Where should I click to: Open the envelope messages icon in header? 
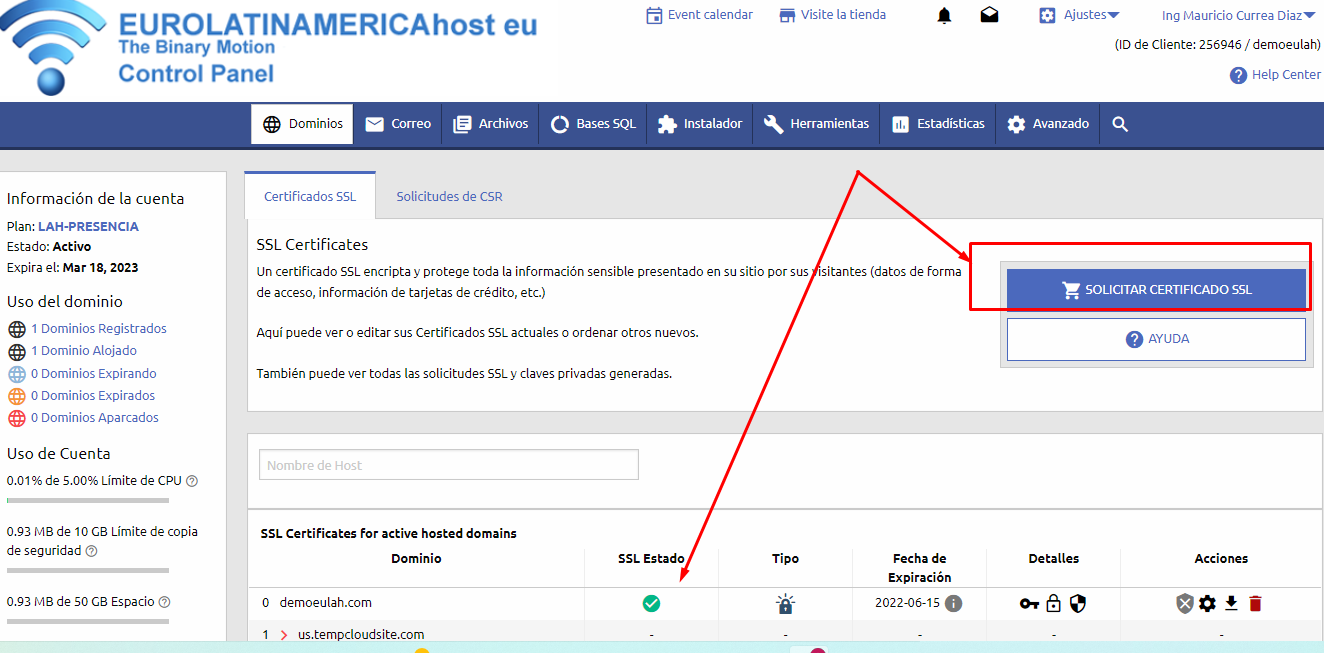click(x=989, y=15)
